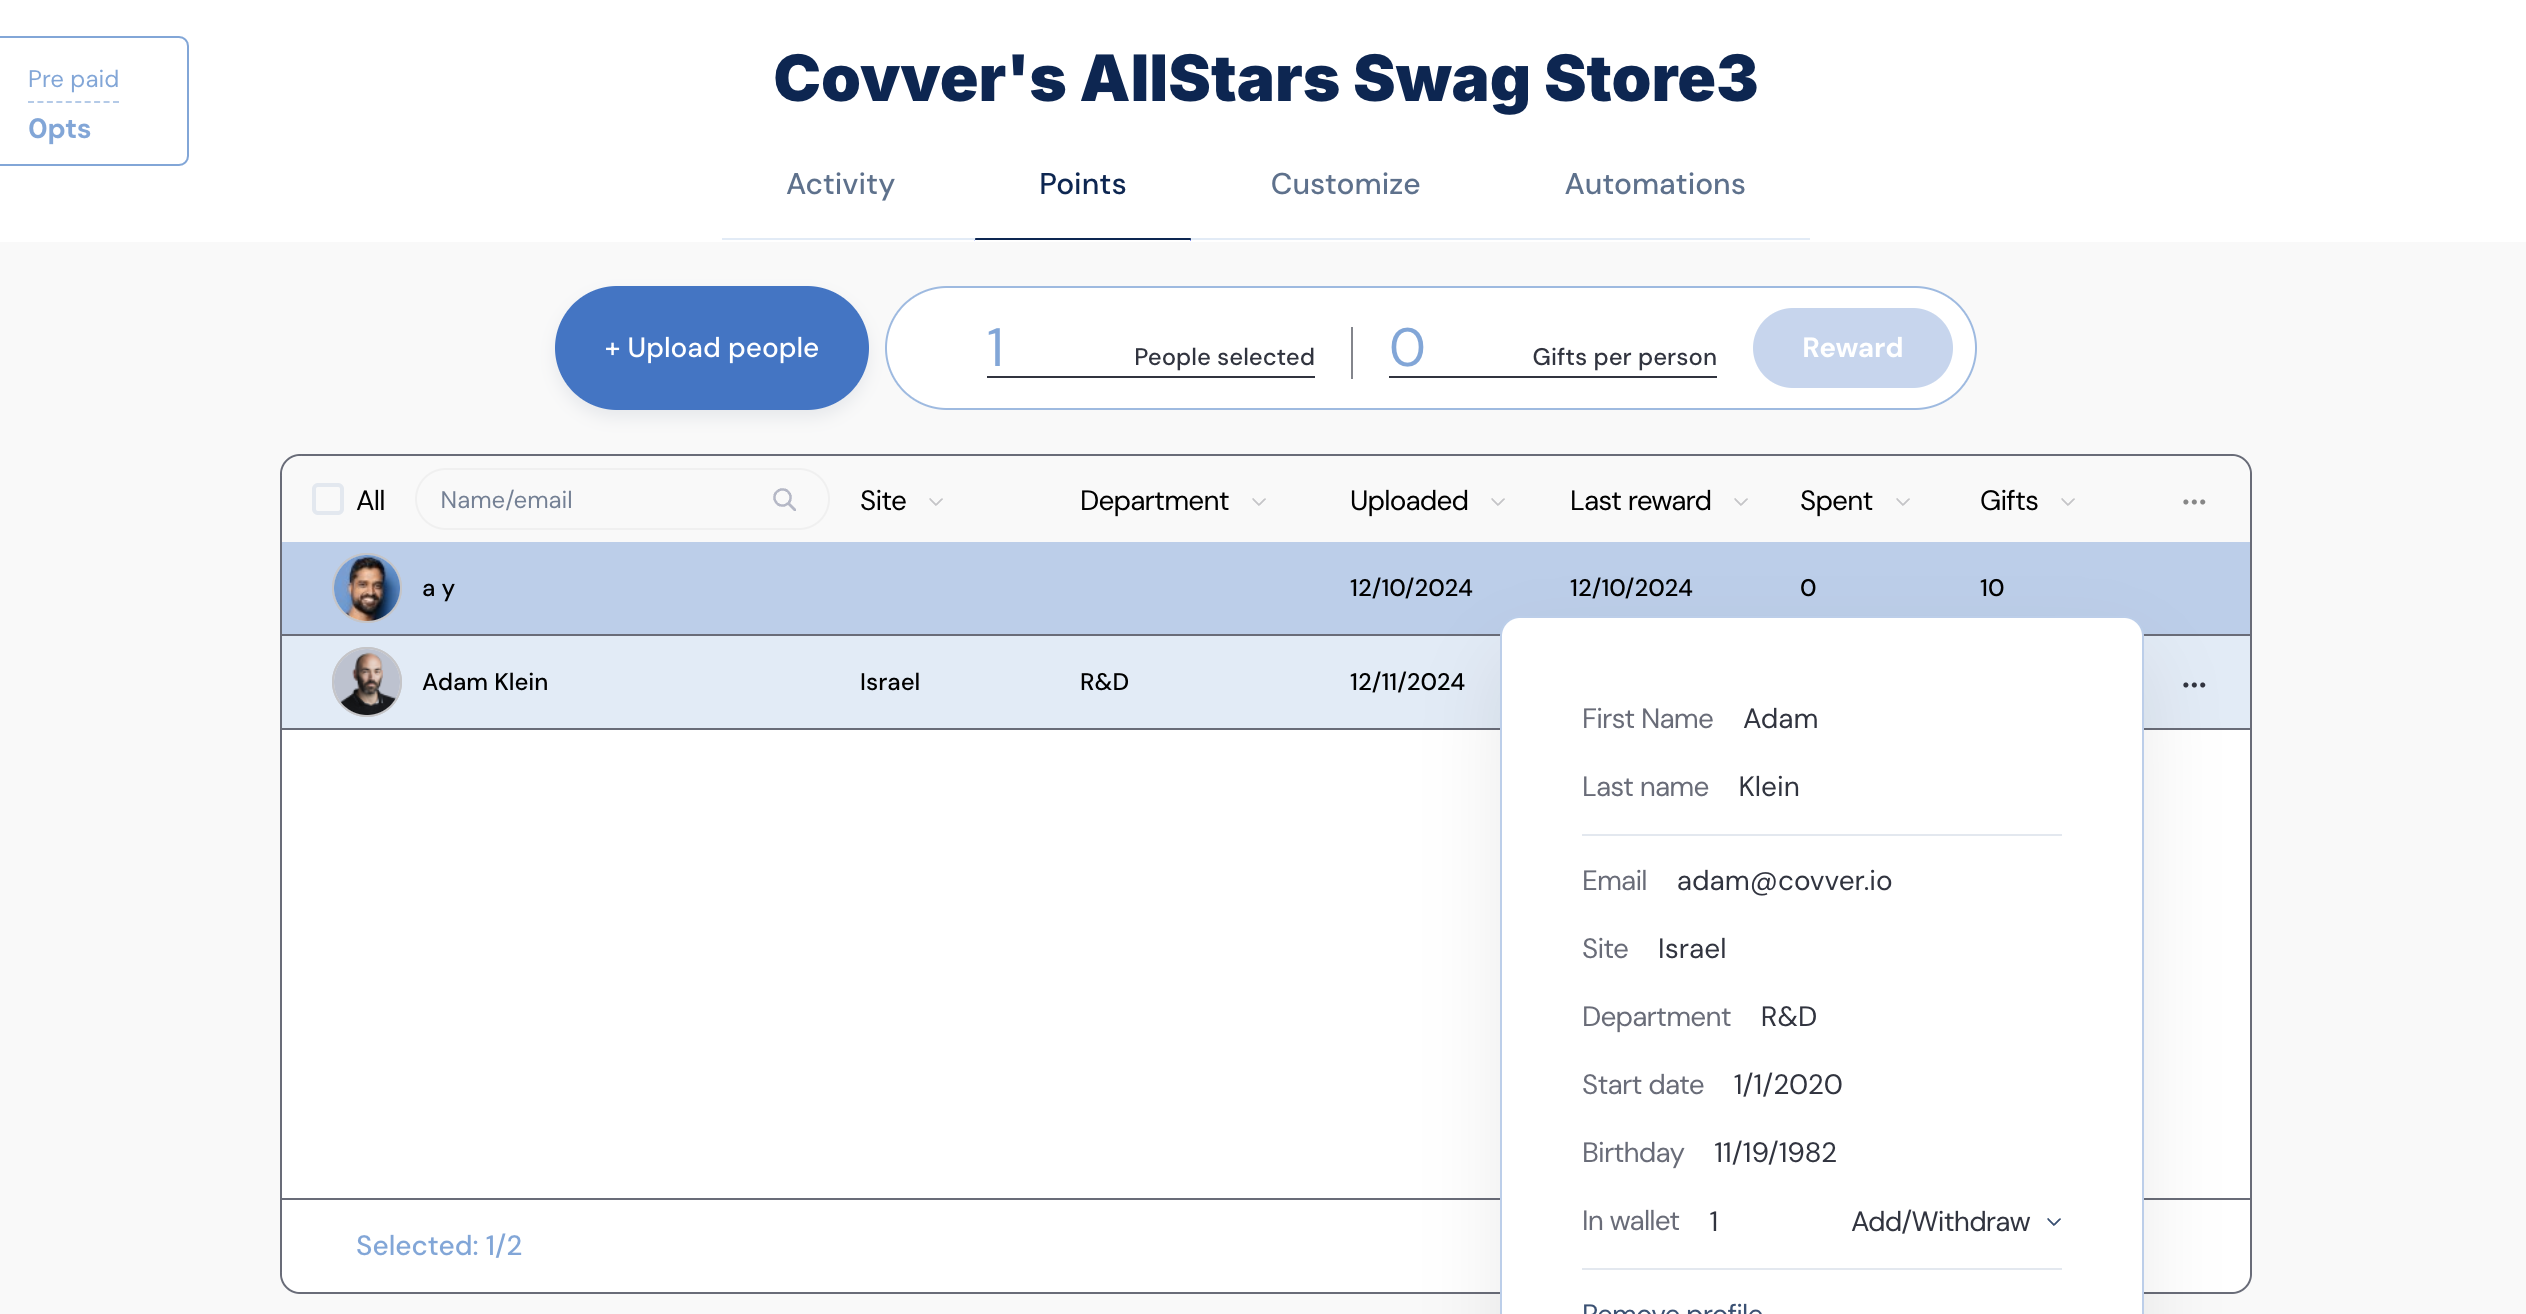Click the Reward button
The width and height of the screenshot is (2526, 1314).
(1851, 347)
